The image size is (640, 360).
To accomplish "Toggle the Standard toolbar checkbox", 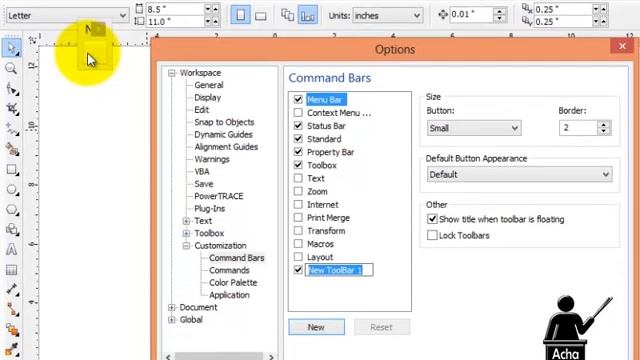I will click(x=298, y=139).
